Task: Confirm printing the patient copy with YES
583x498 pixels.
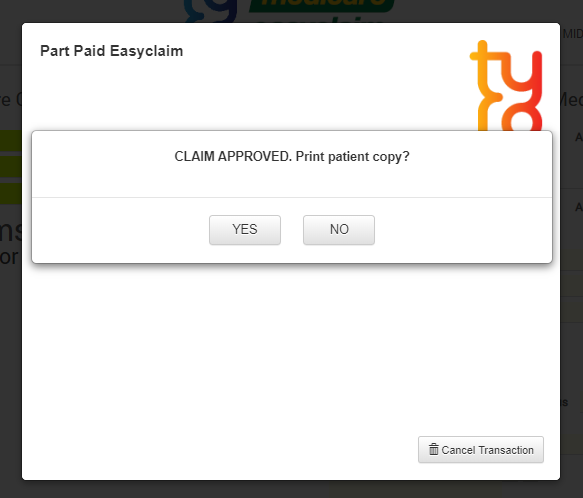Action: (245, 230)
